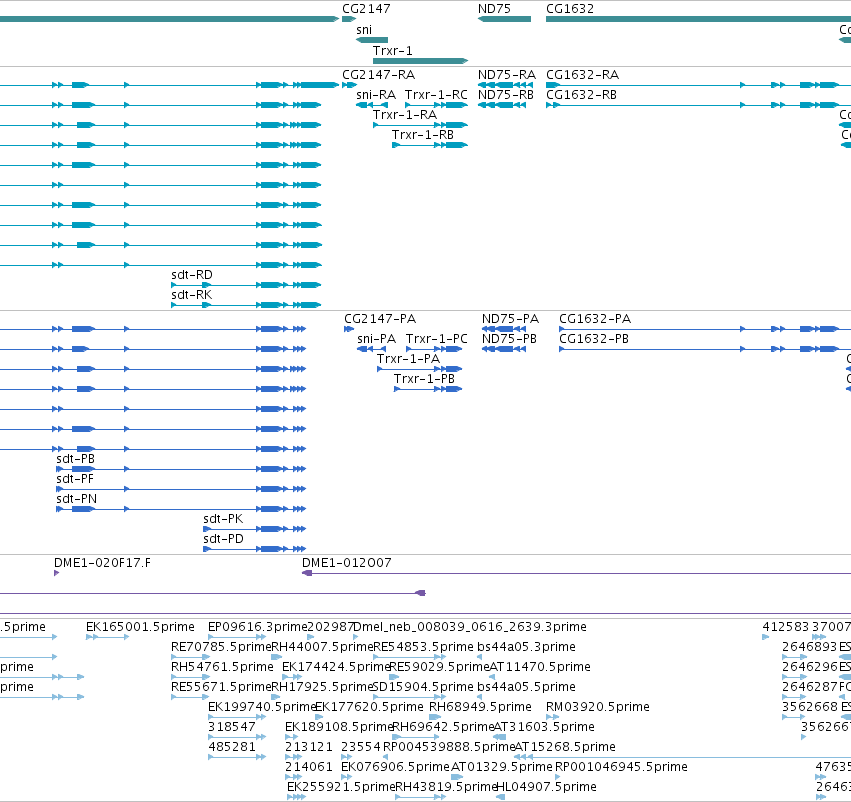This screenshot has height=802, width=851.
Task: Click the RM03920.5prime EST label
Action: point(598,706)
